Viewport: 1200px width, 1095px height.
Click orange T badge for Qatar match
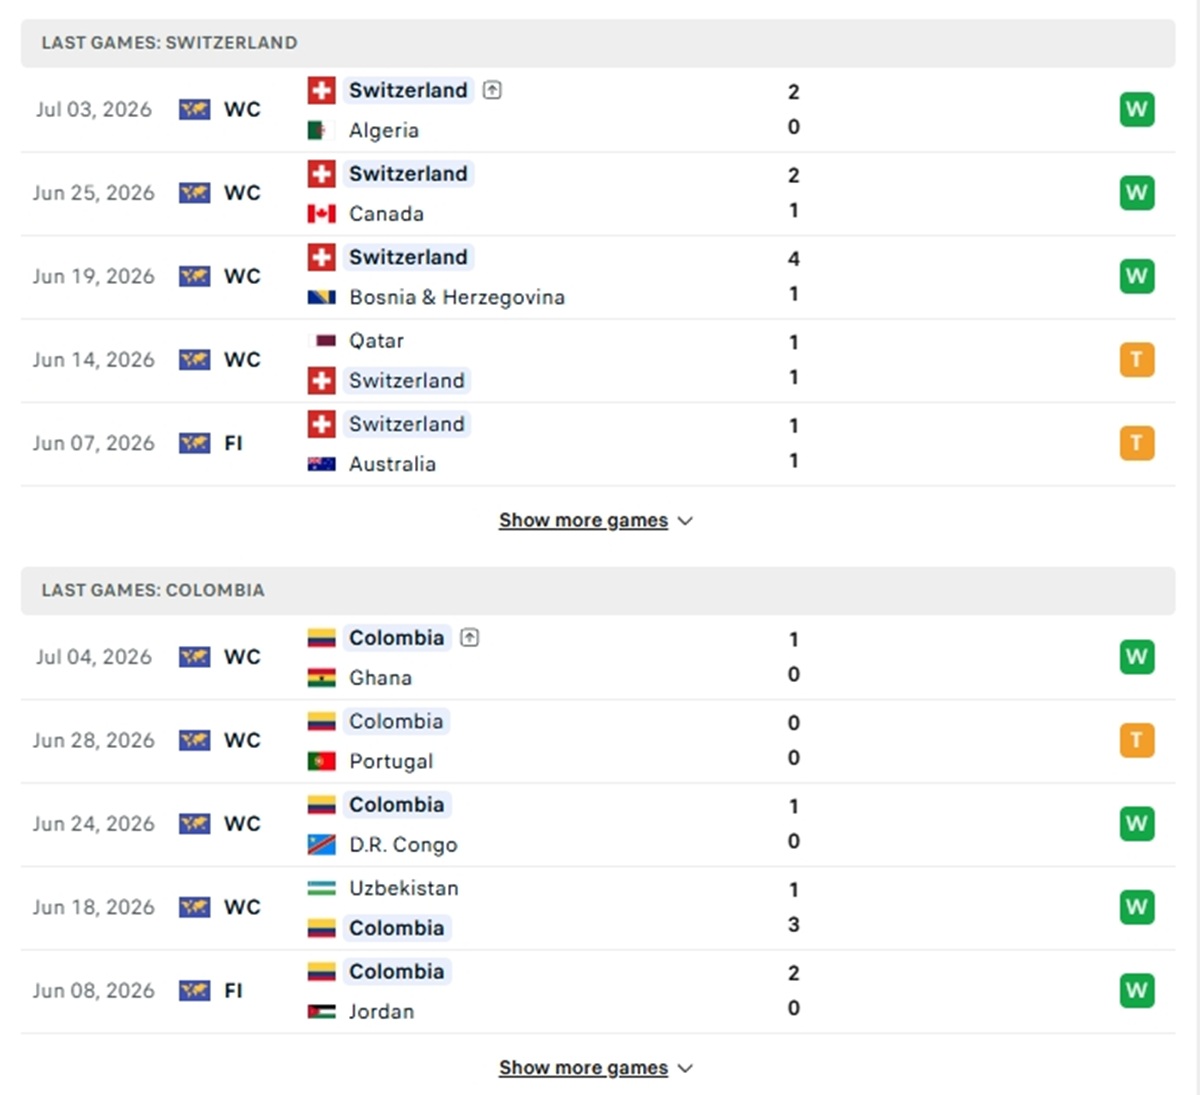pyautogui.click(x=1137, y=359)
